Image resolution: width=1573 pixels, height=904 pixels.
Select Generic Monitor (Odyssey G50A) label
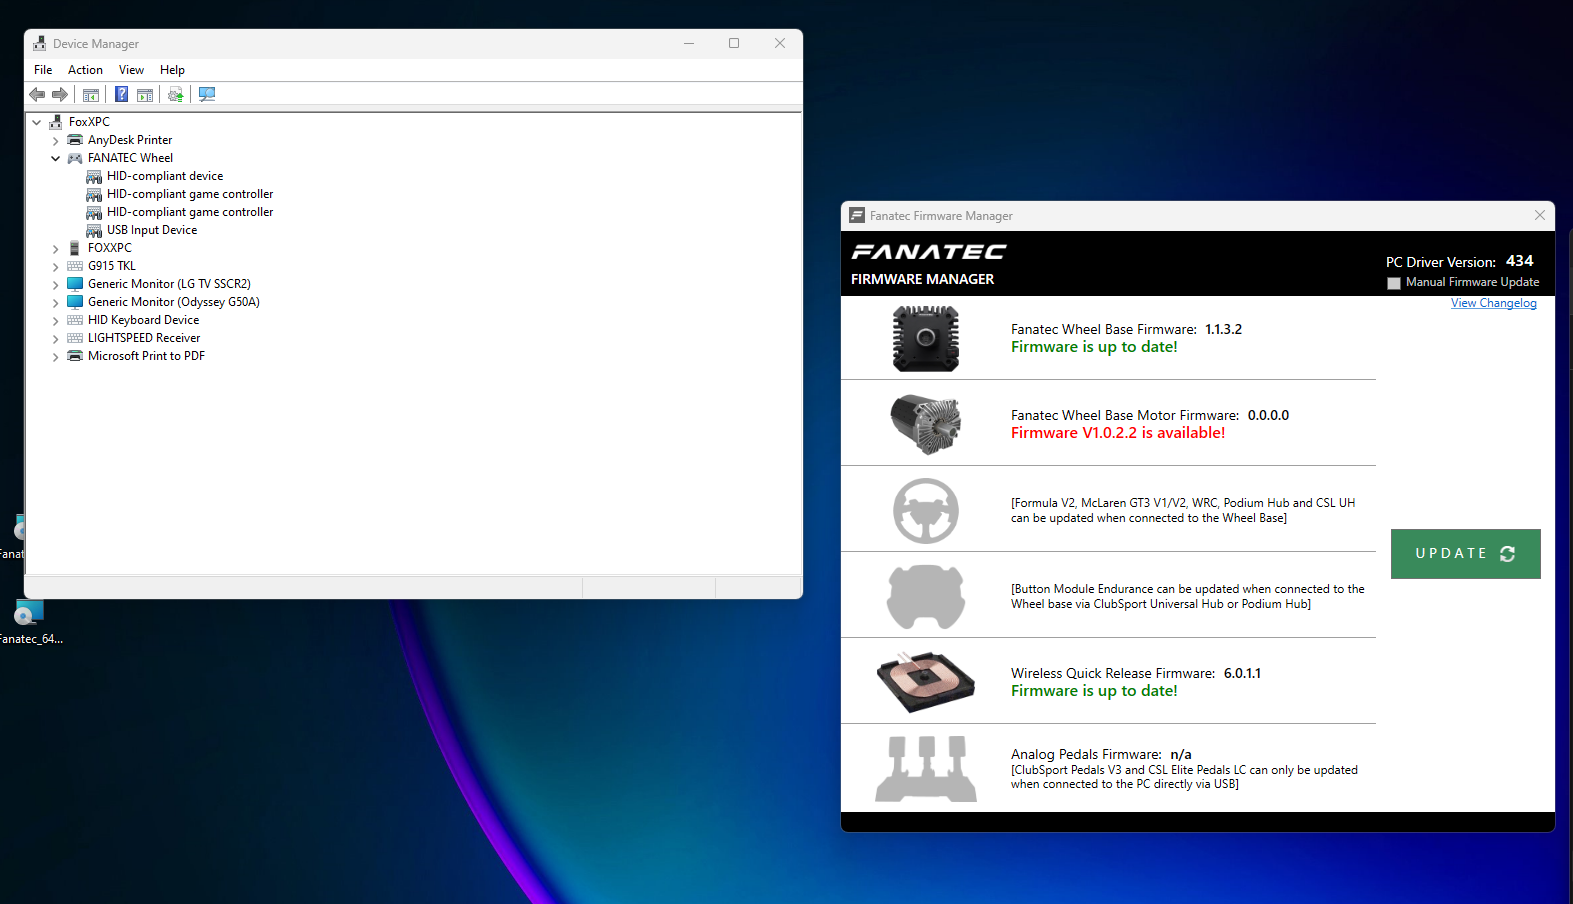coord(173,302)
